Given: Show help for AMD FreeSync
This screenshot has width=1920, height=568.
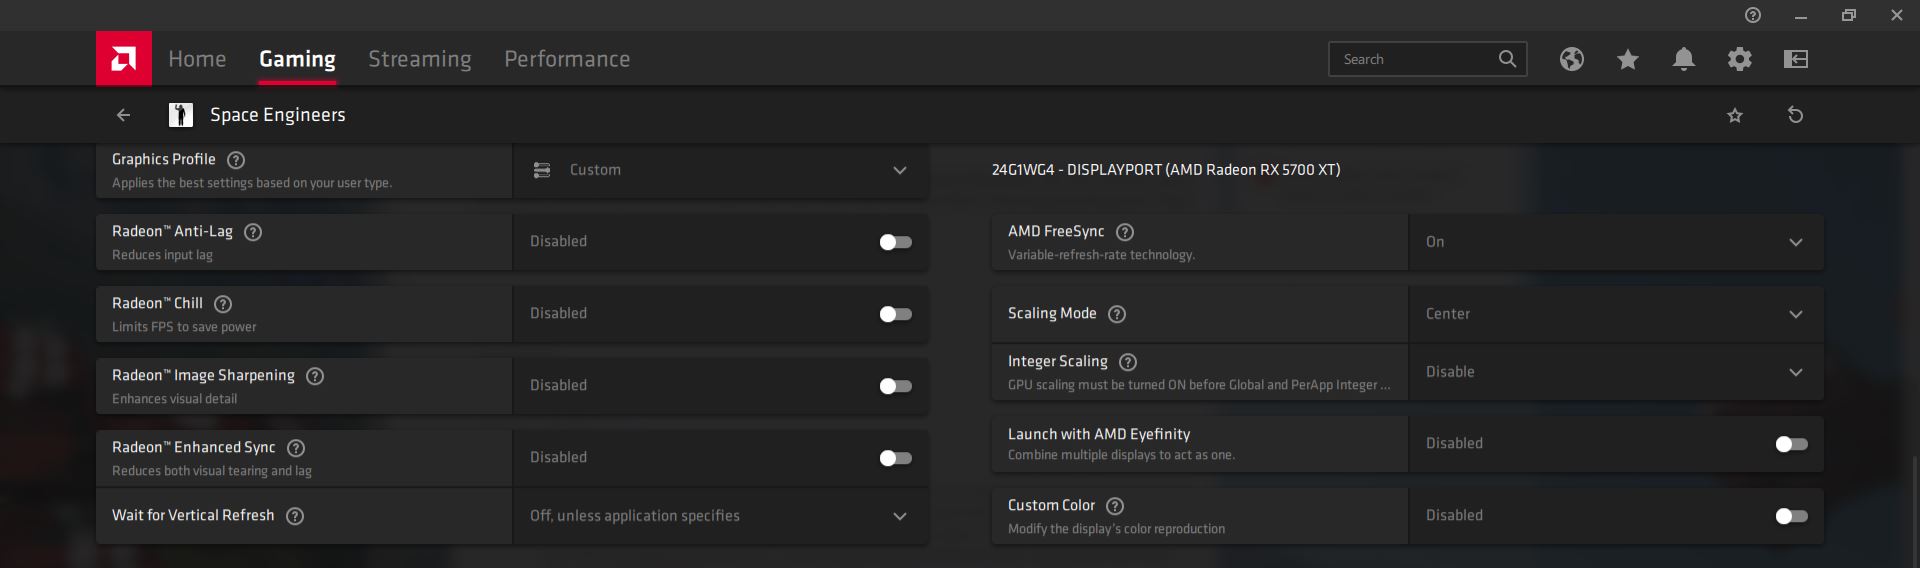Looking at the screenshot, I should [1125, 232].
